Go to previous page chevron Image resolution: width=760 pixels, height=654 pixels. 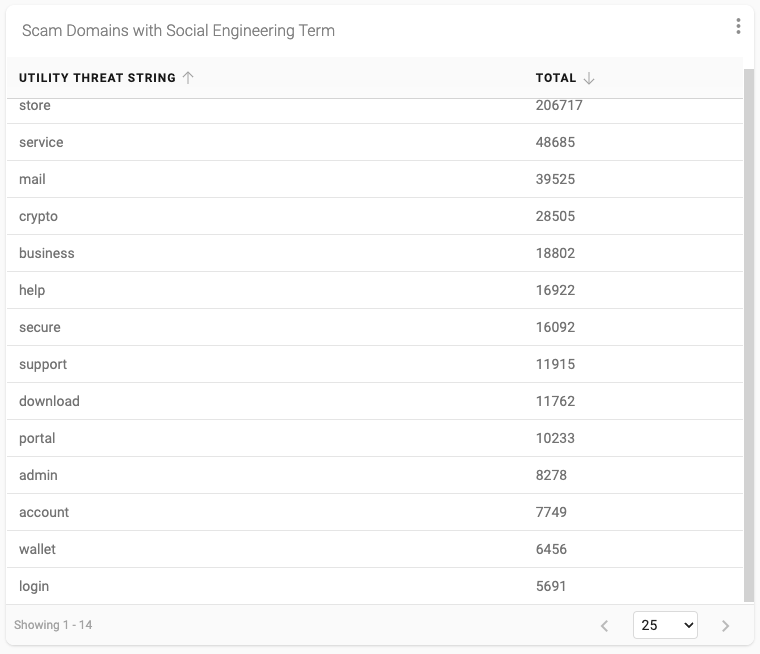(x=604, y=625)
